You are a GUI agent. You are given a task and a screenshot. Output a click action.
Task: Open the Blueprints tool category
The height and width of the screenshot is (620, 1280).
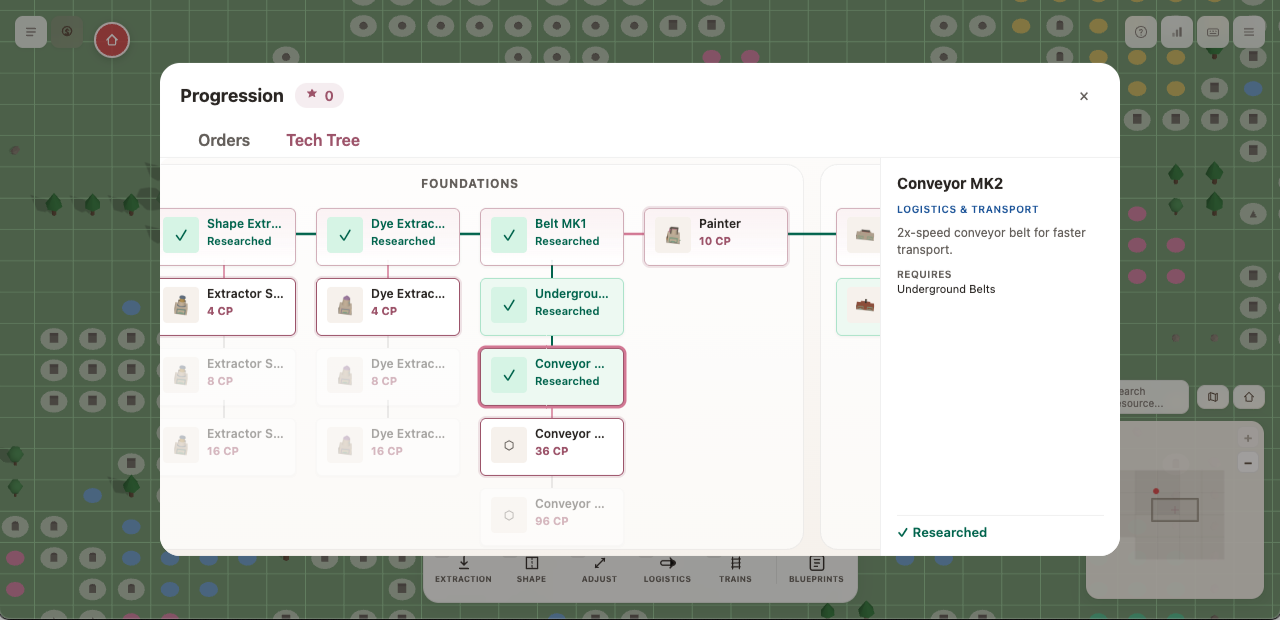tap(816, 570)
